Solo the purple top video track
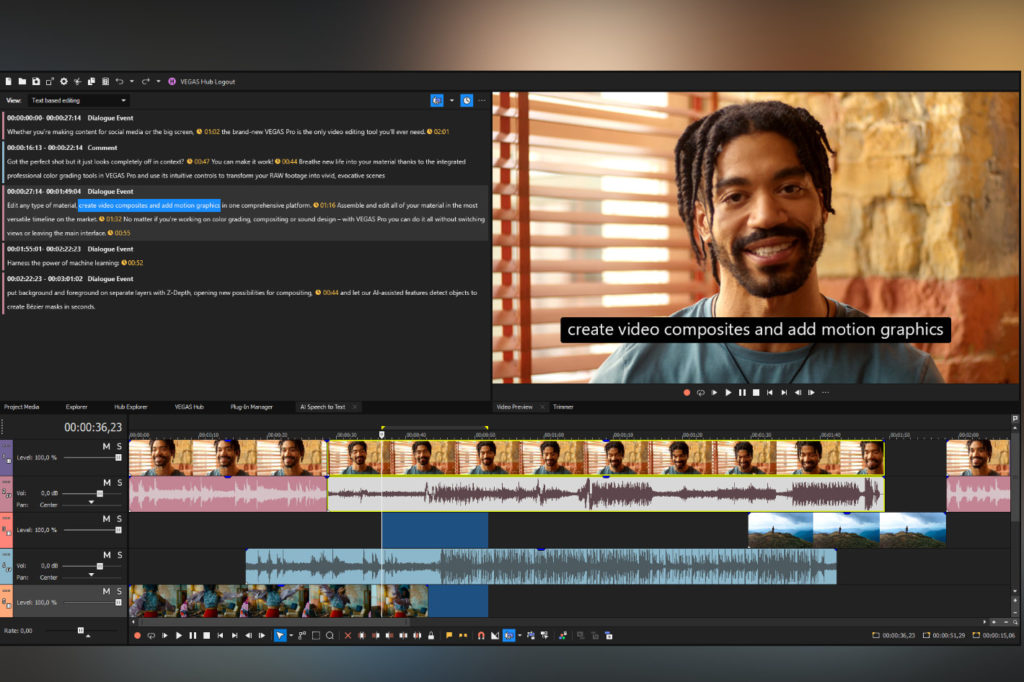Image resolution: width=1024 pixels, height=682 pixels. 119,446
